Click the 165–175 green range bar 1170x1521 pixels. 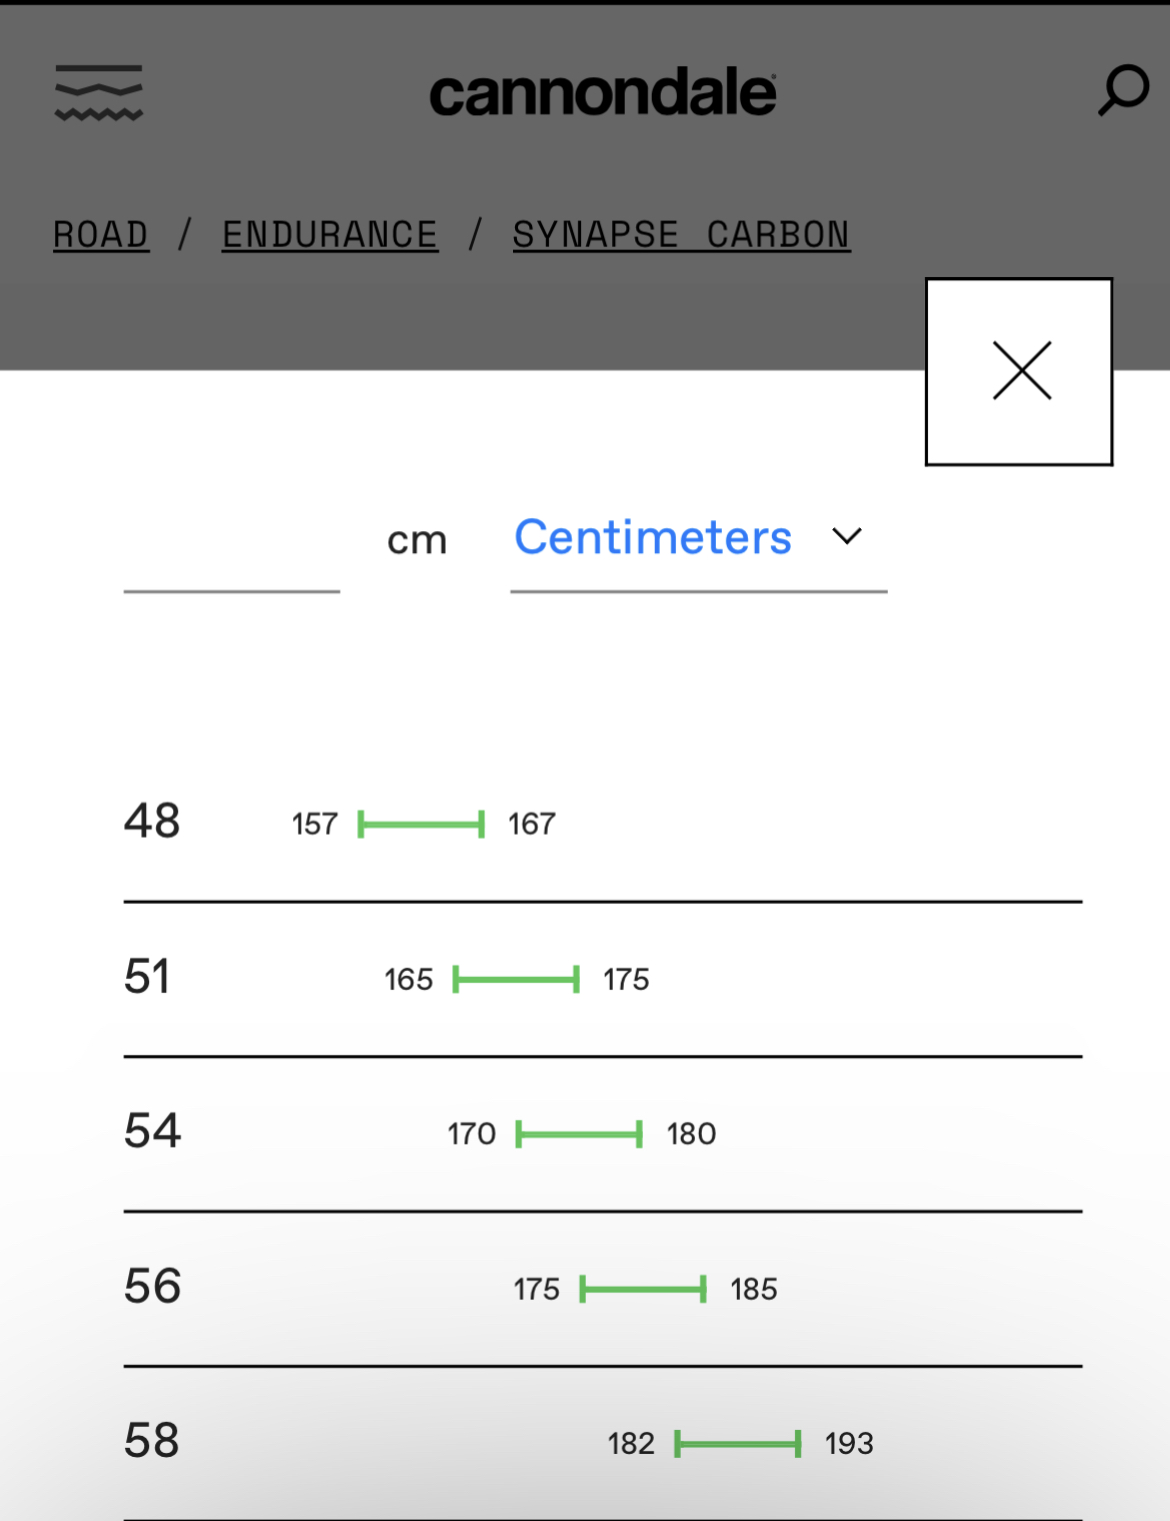(516, 979)
